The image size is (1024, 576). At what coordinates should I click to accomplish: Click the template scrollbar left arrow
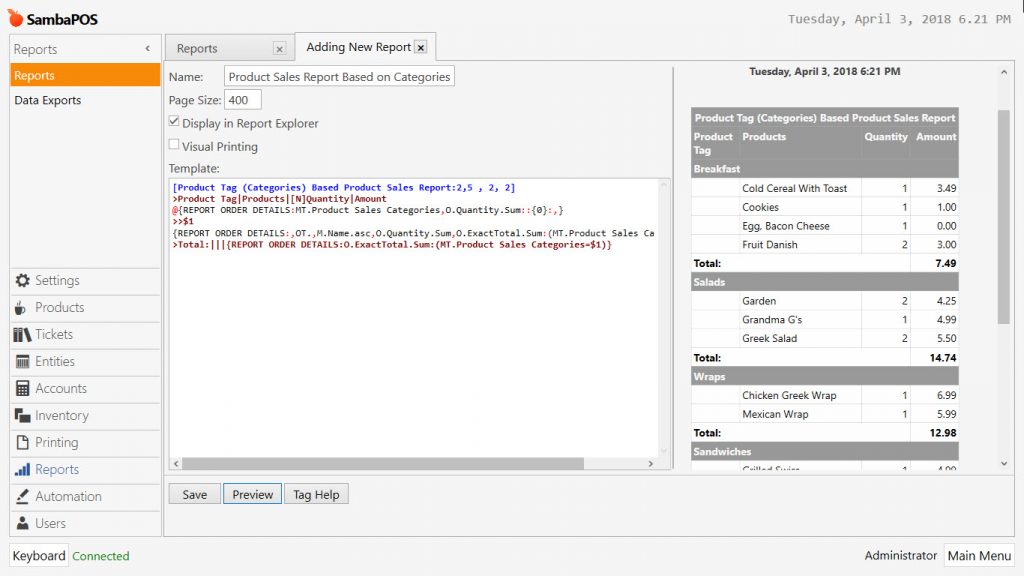coord(176,464)
